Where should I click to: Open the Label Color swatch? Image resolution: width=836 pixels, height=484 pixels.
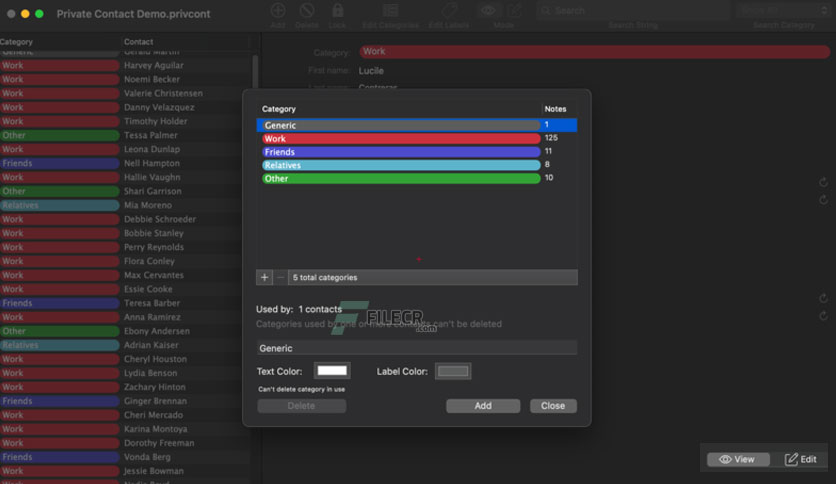coord(453,371)
